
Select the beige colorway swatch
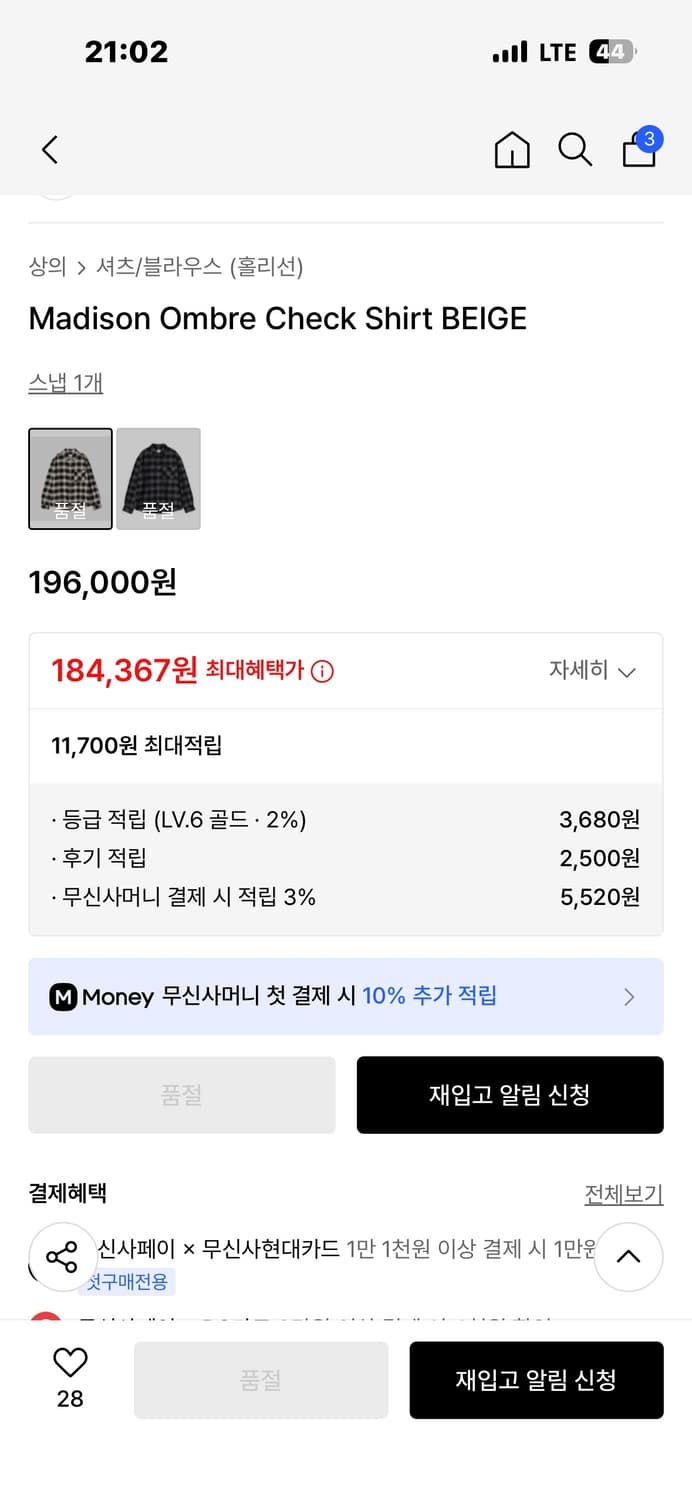(x=70, y=478)
